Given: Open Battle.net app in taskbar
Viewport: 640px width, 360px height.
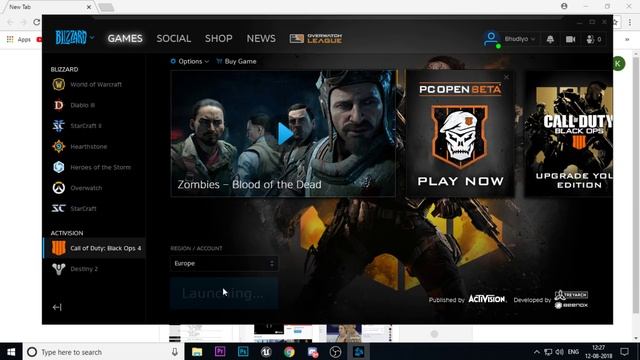Looking at the screenshot, I should click(x=359, y=352).
